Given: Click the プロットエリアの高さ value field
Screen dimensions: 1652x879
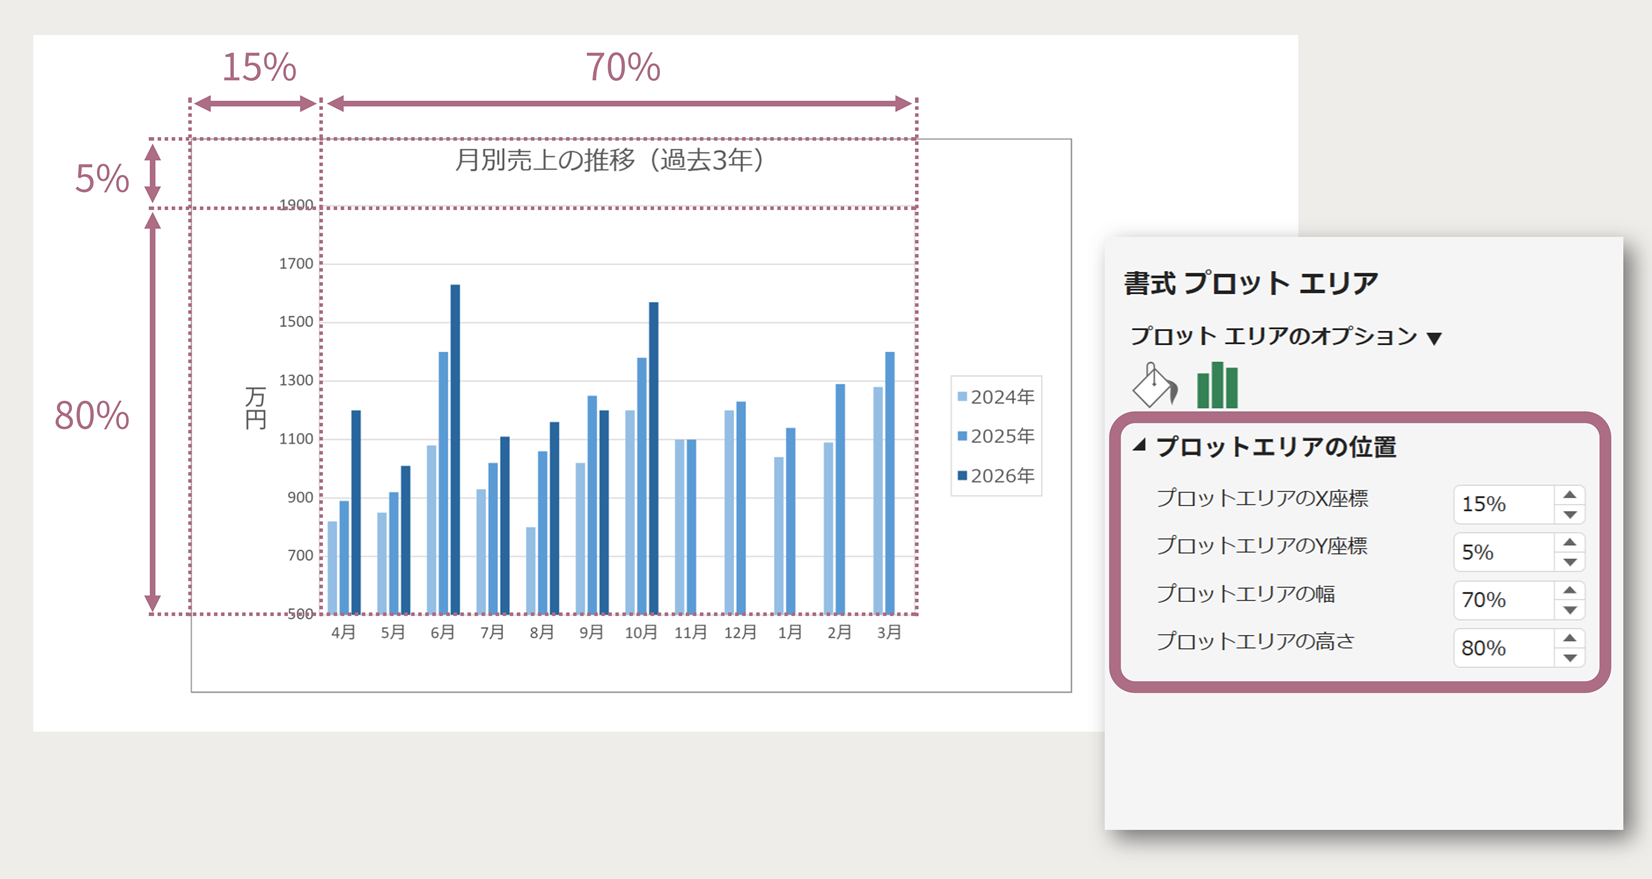Looking at the screenshot, I should point(1504,648).
